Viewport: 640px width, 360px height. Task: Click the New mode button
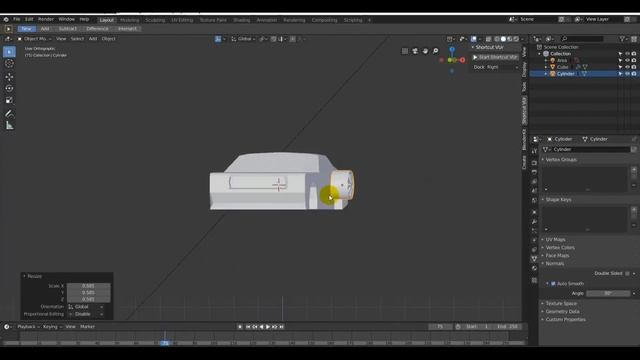27,29
